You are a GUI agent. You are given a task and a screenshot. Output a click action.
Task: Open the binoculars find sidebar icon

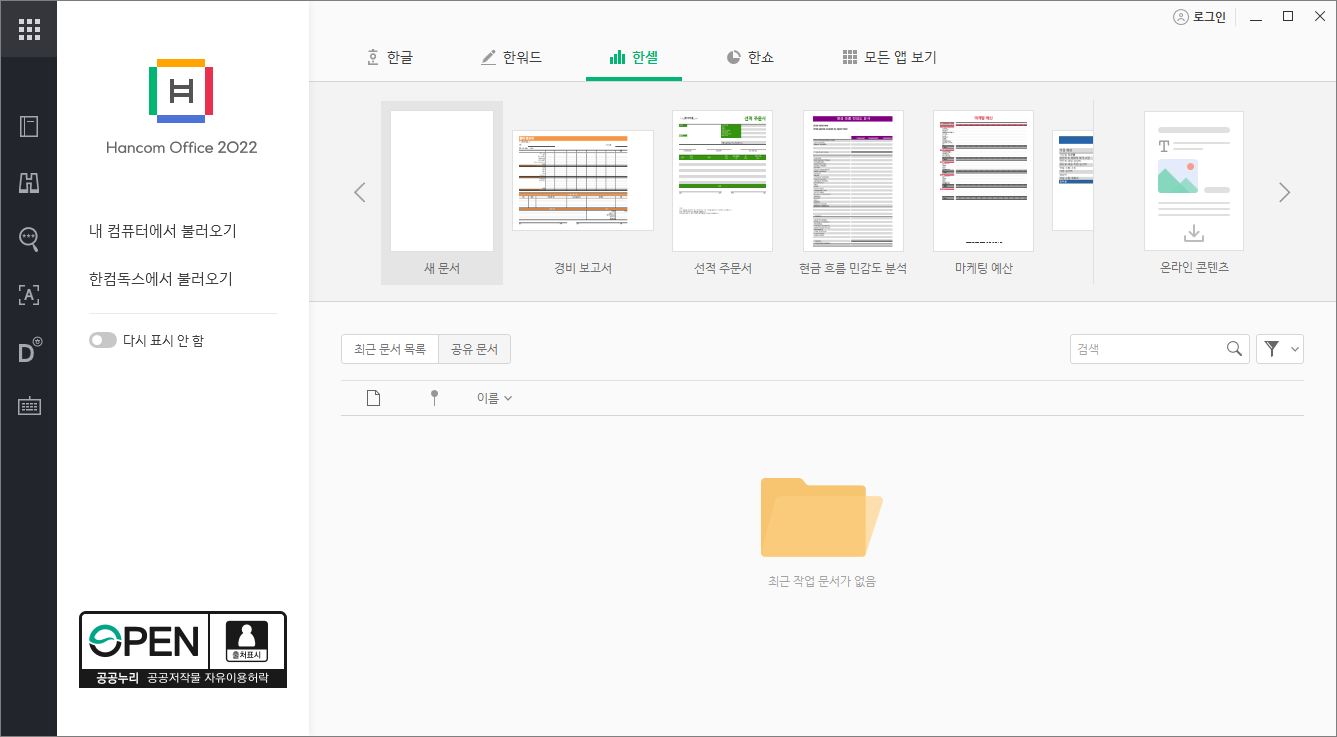click(x=29, y=182)
